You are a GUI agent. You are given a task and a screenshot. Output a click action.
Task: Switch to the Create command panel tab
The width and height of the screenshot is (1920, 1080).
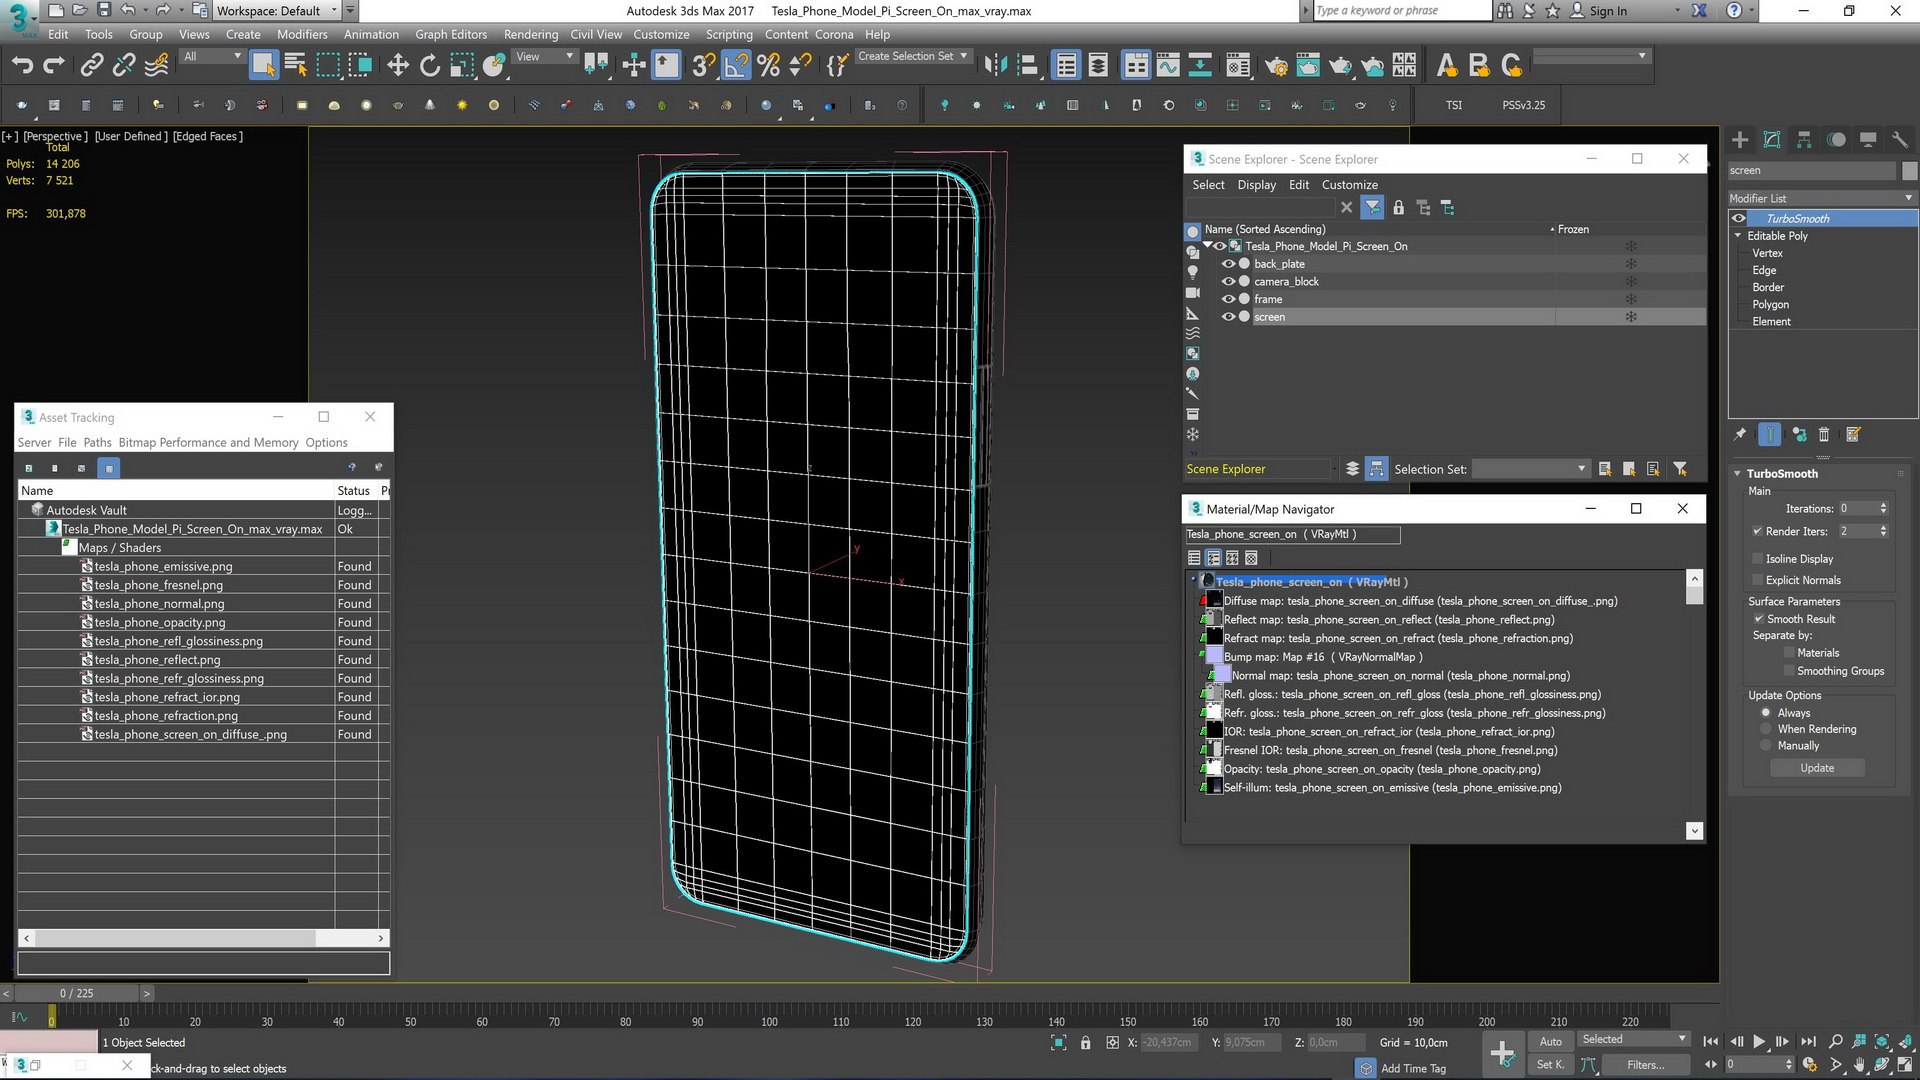point(1740,140)
